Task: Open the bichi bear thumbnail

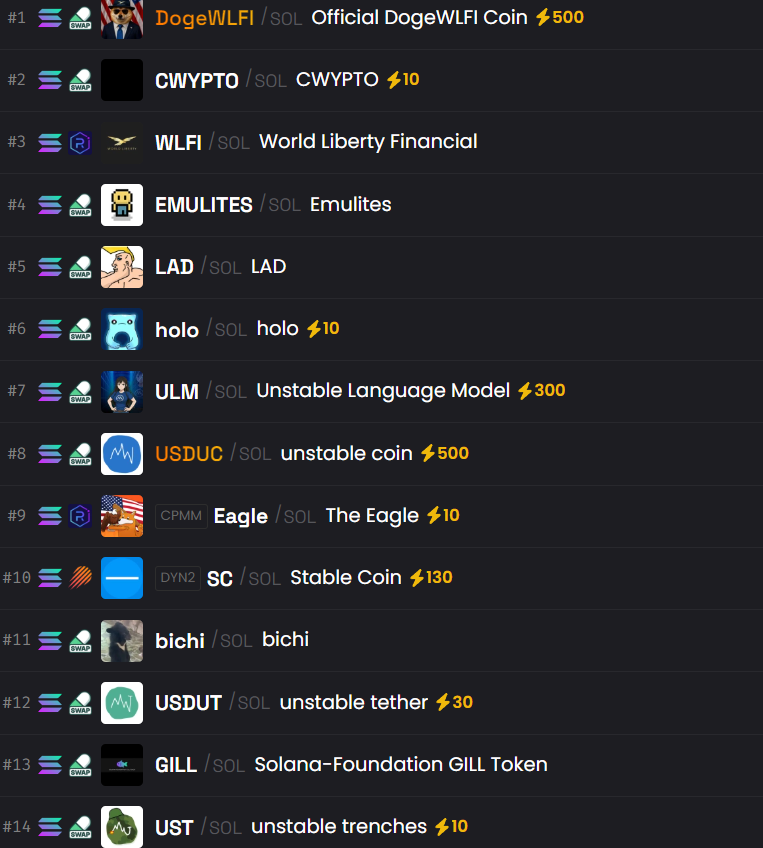Action: click(x=122, y=640)
